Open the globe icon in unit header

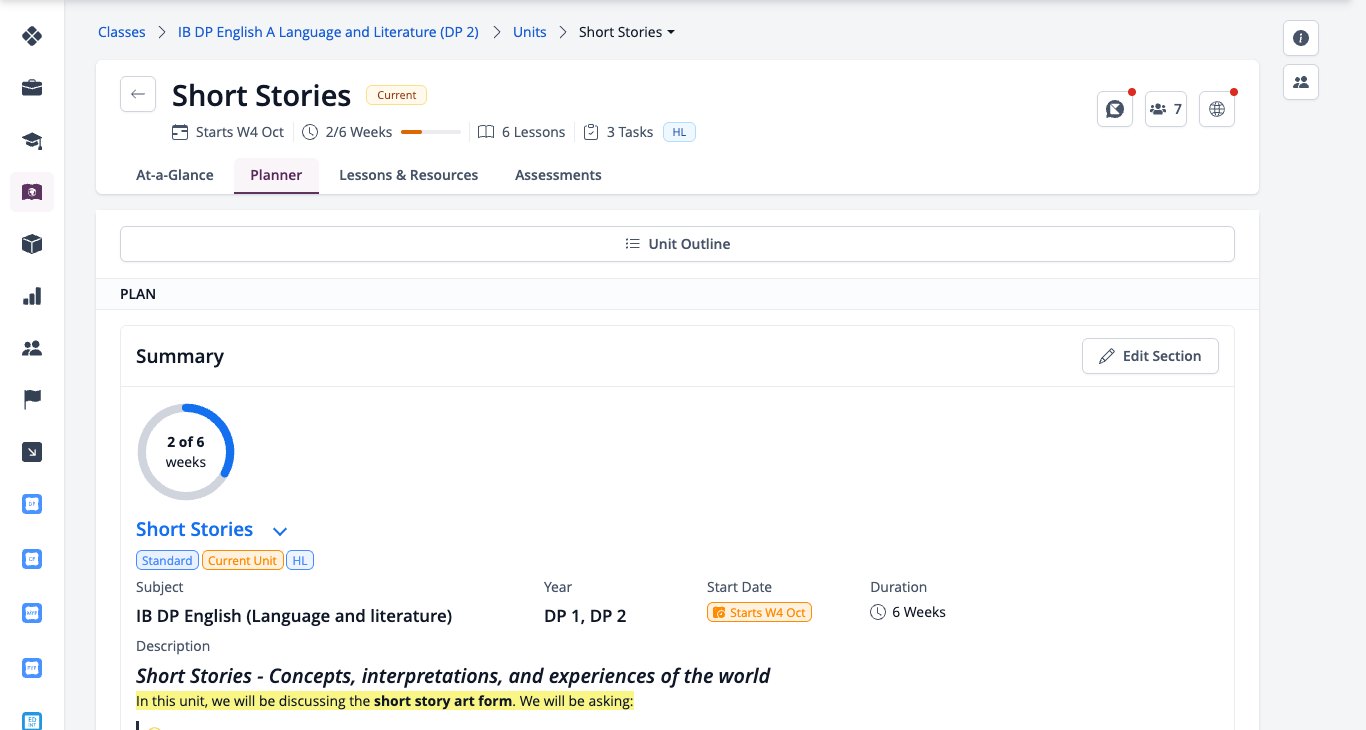click(1217, 109)
